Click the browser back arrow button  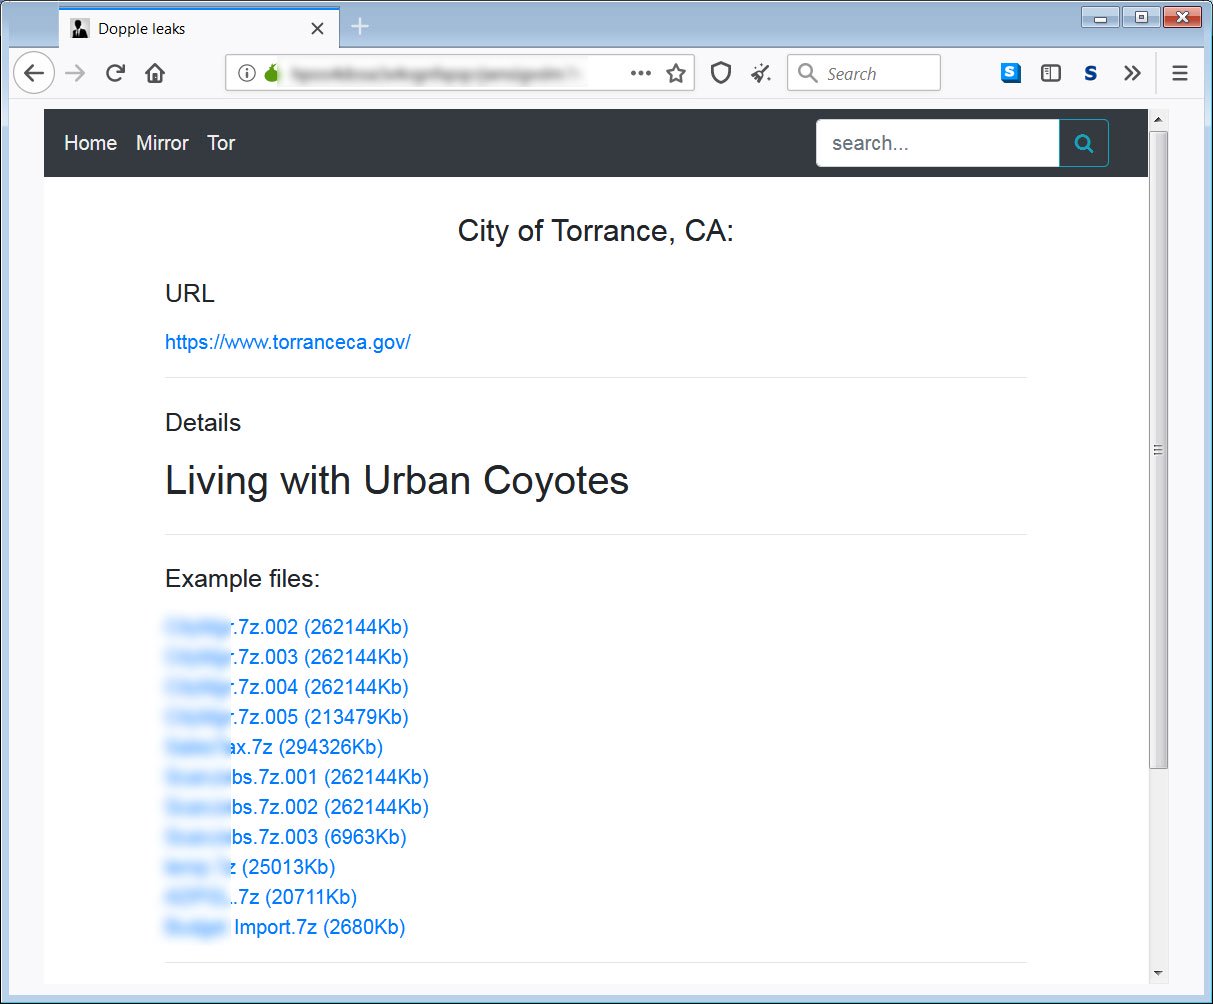pos(34,73)
